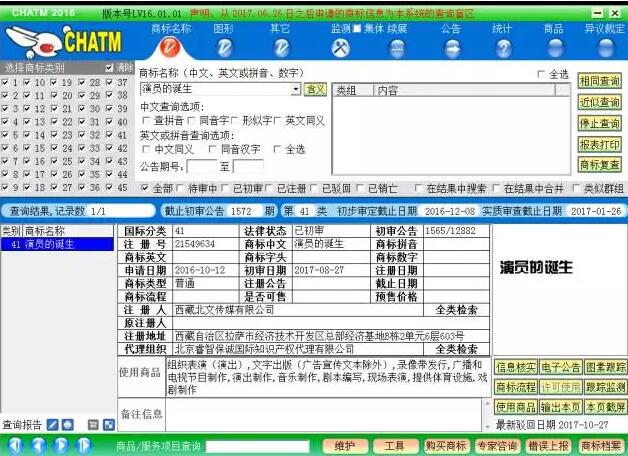The height and width of the screenshot is (456, 628).
Task: Click the 演员的诞生 trademark image preview
Action: tap(536, 267)
